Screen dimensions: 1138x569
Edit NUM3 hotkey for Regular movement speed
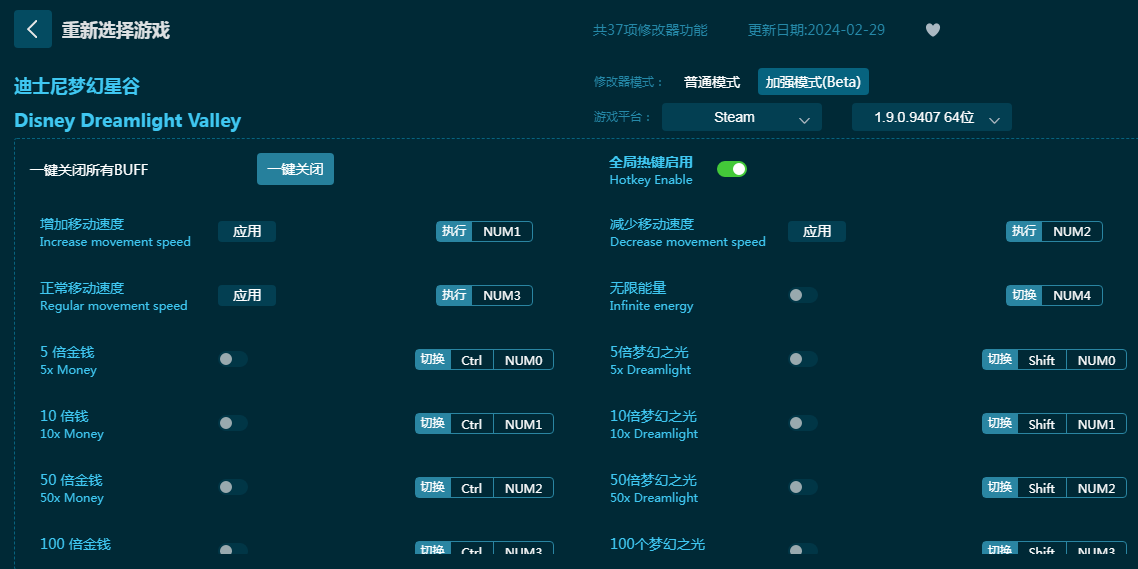tap(502, 295)
